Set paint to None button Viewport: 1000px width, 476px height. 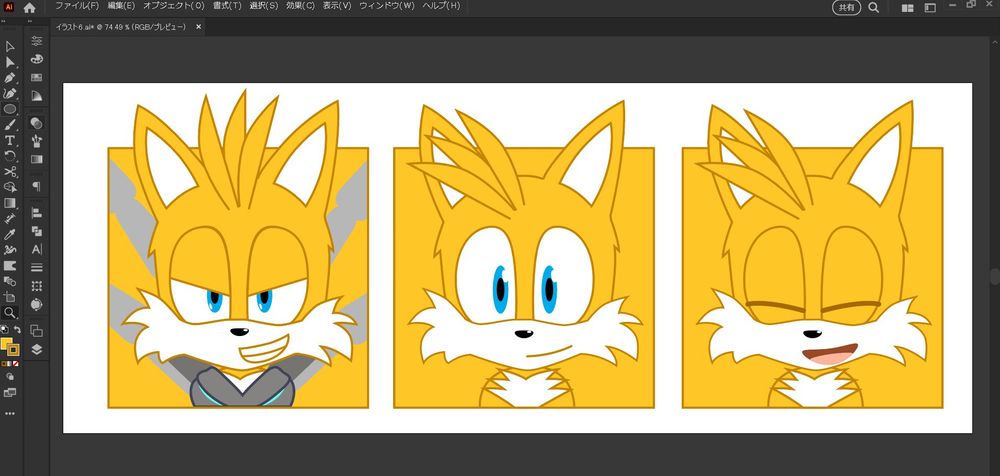pyautogui.click(x=16, y=364)
